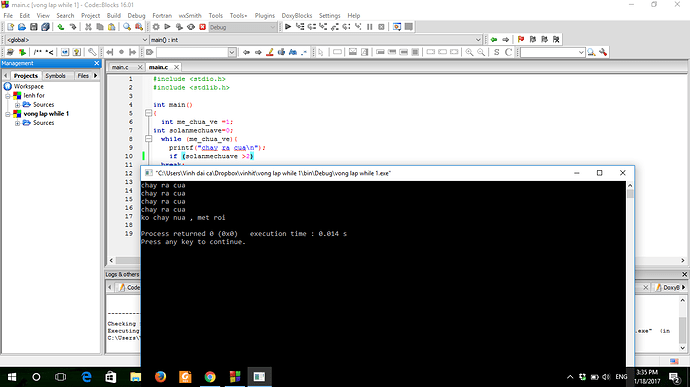The height and width of the screenshot is (387, 690).
Task: Jump back with the green arrow icon
Action: click(x=494, y=40)
